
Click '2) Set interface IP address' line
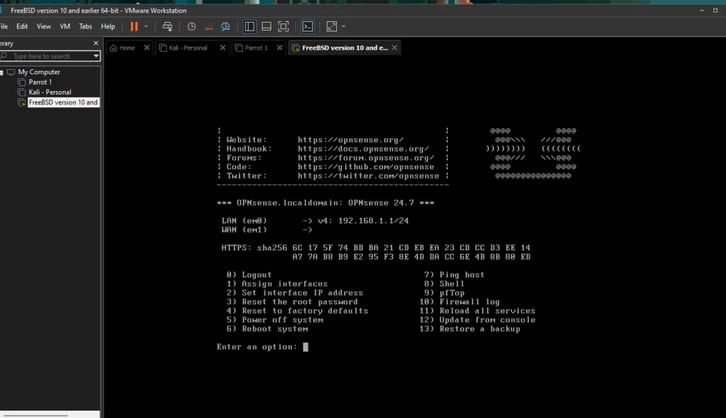[295, 293]
